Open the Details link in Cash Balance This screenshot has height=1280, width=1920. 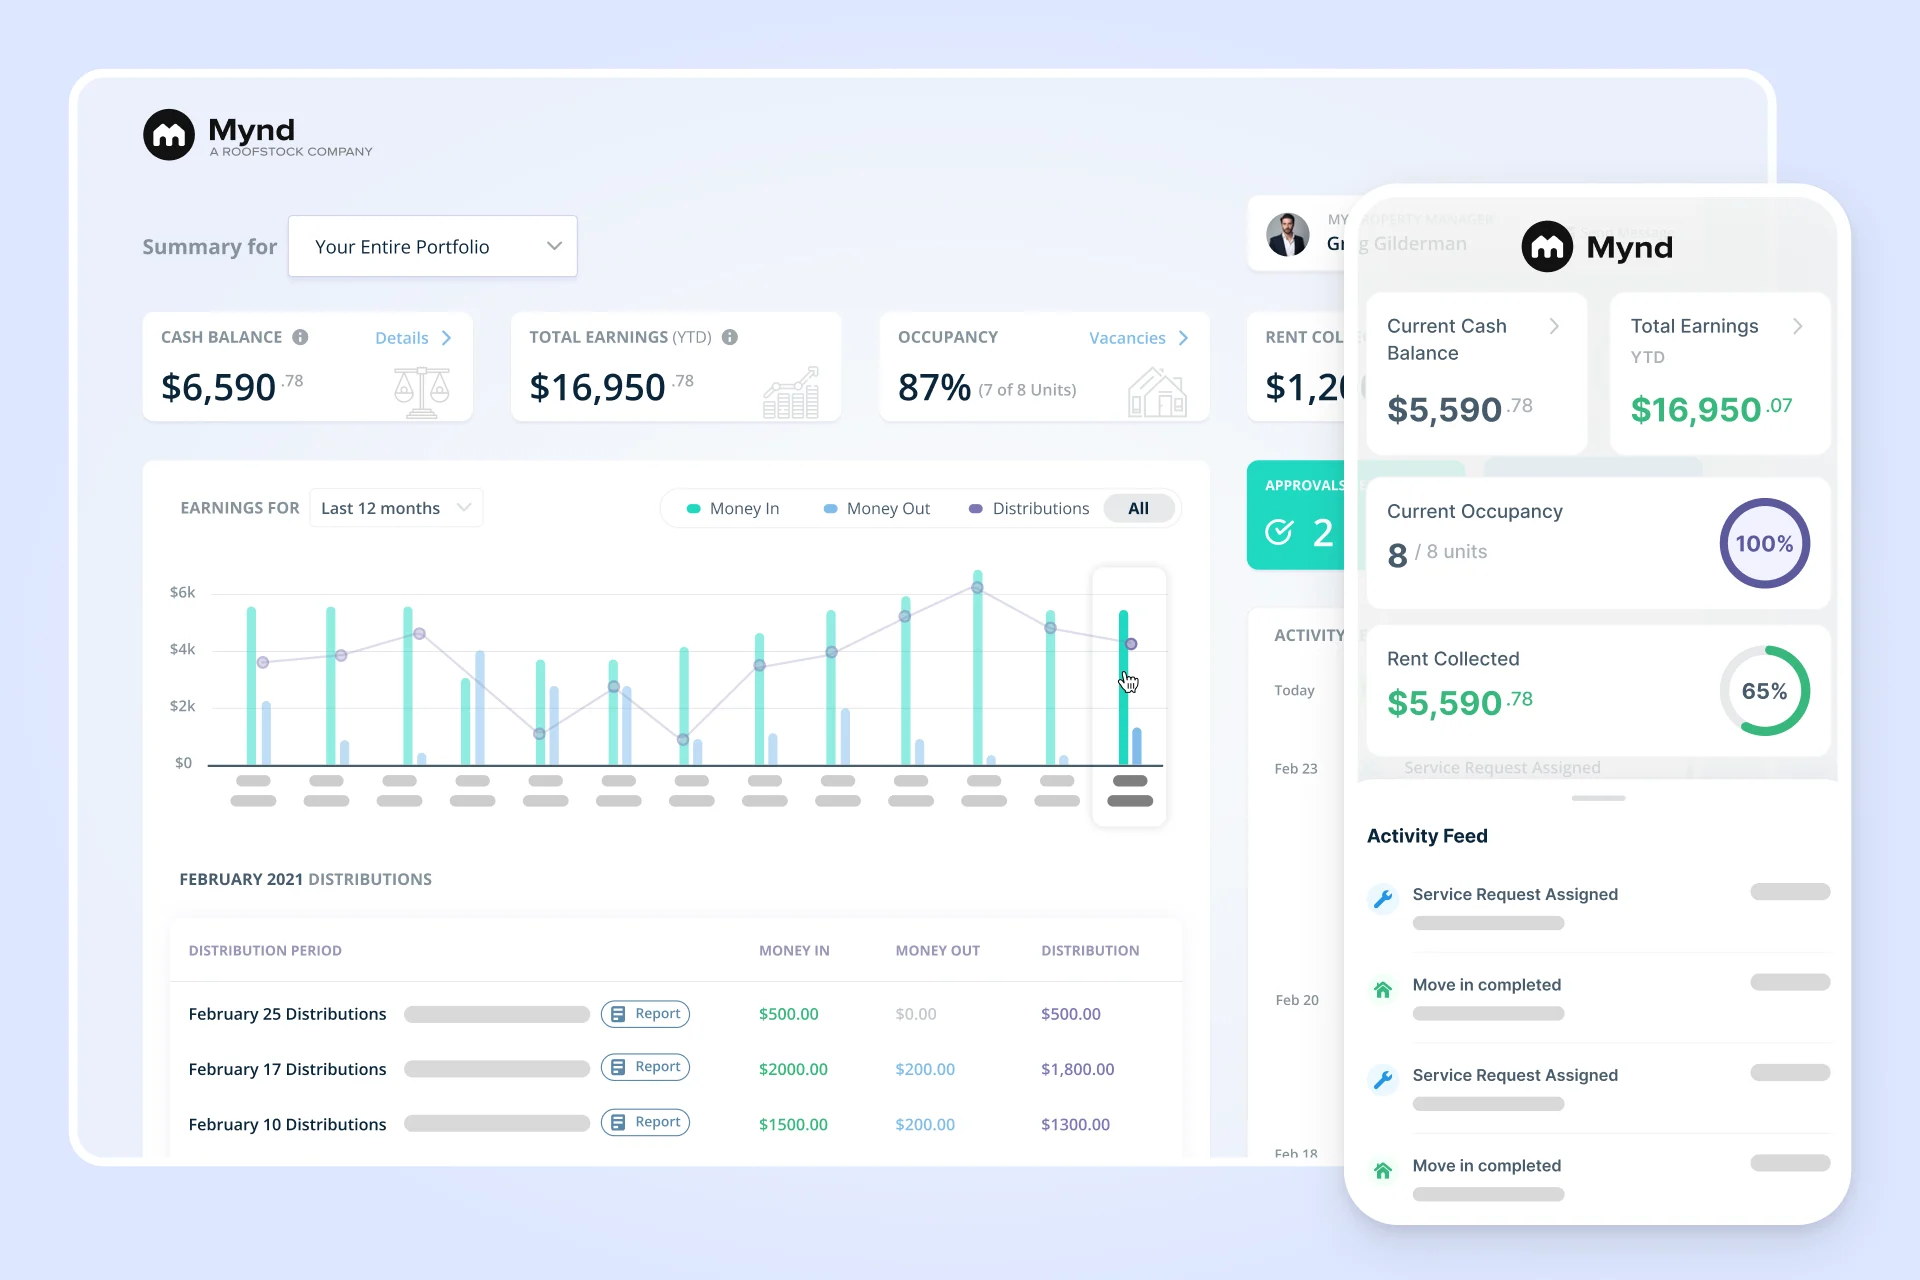401,338
